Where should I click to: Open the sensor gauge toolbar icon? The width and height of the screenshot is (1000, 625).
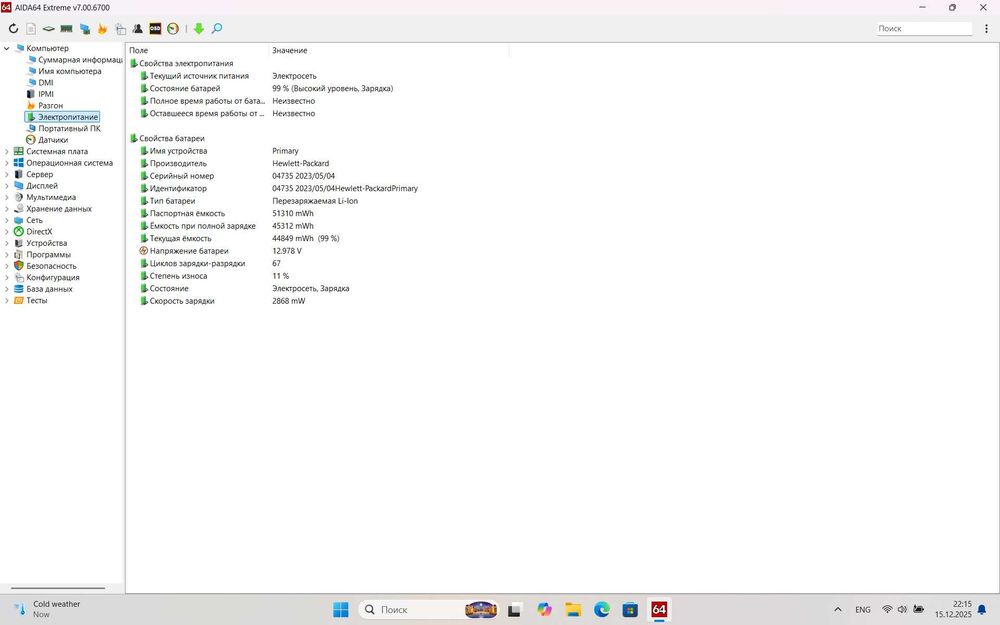tap(173, 29)
